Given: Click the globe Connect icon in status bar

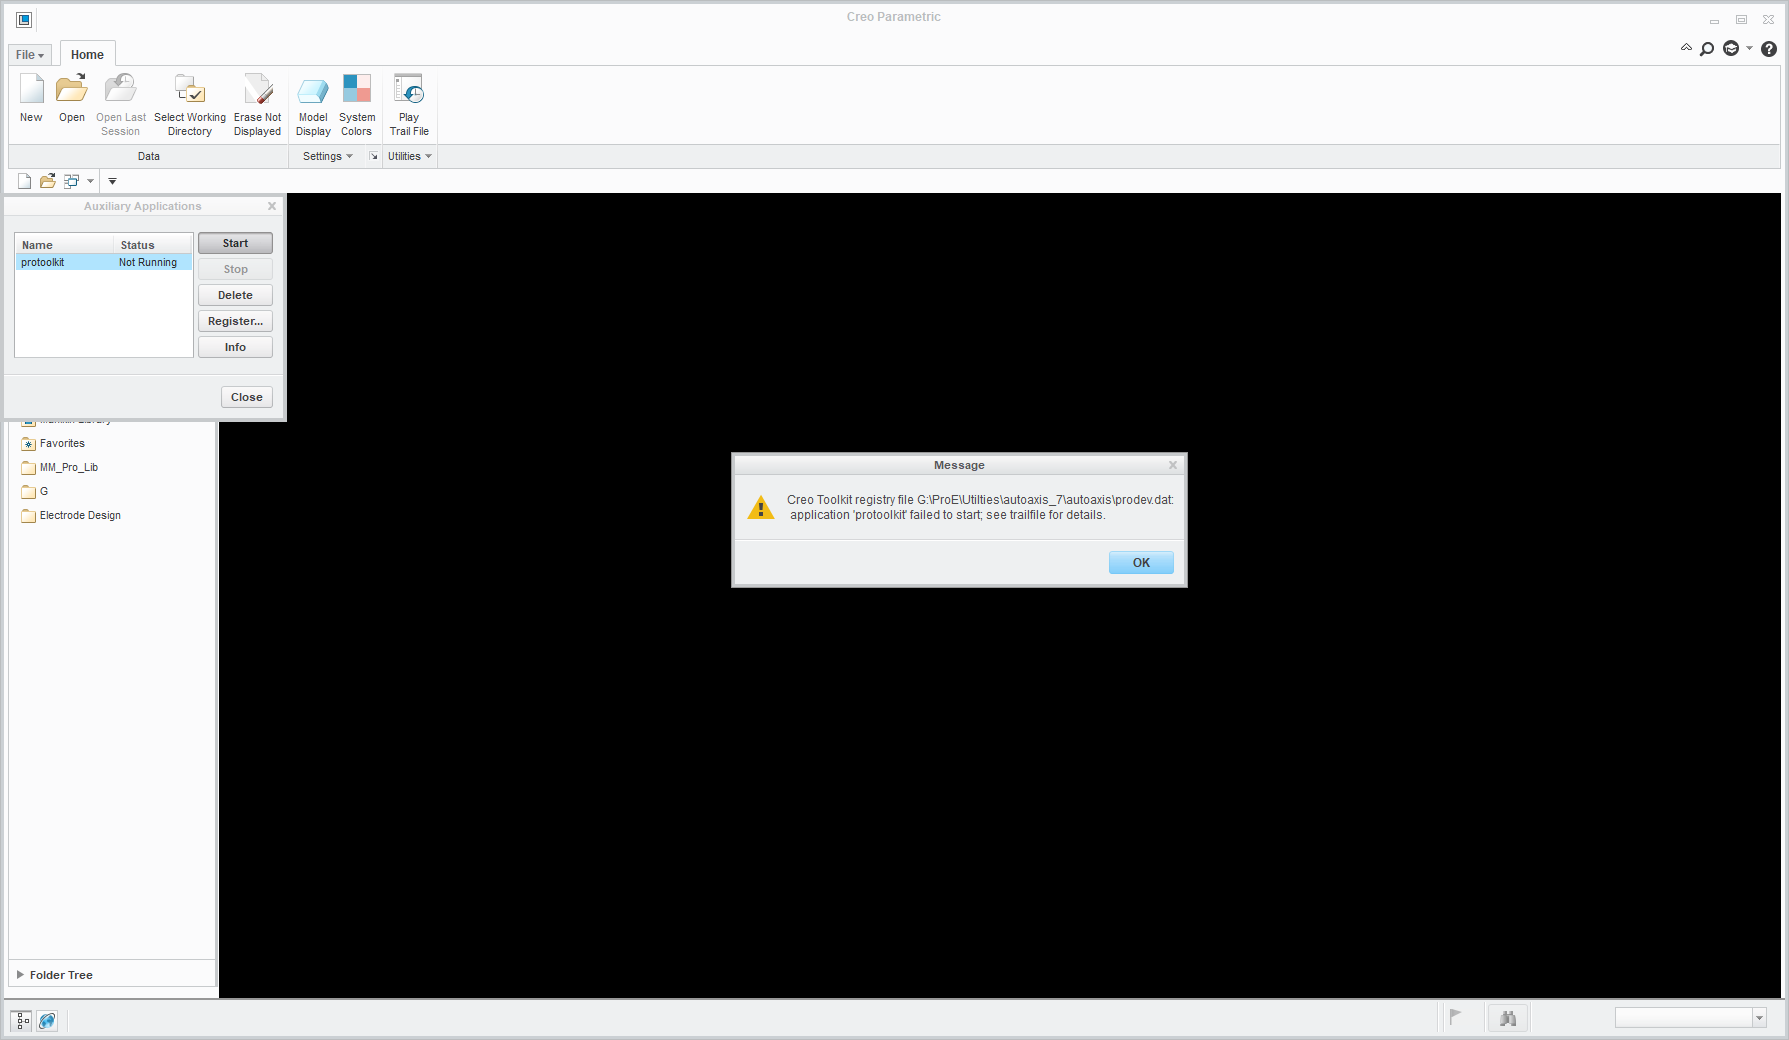Looking at the screenshot, I should click(x=46, y=1020).
